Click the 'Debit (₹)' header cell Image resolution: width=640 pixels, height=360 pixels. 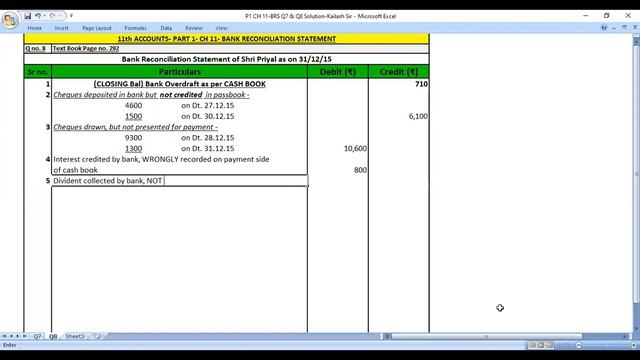pyautogui.click(x=338, y=72)
